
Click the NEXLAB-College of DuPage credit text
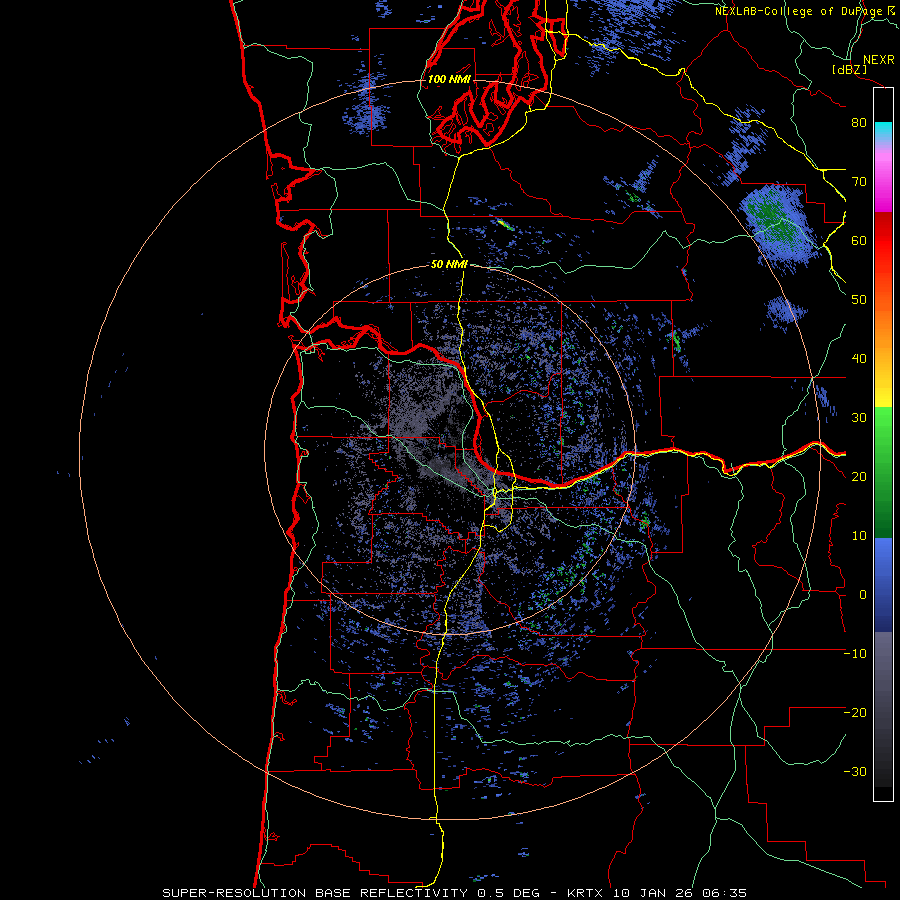coord(801,11)
